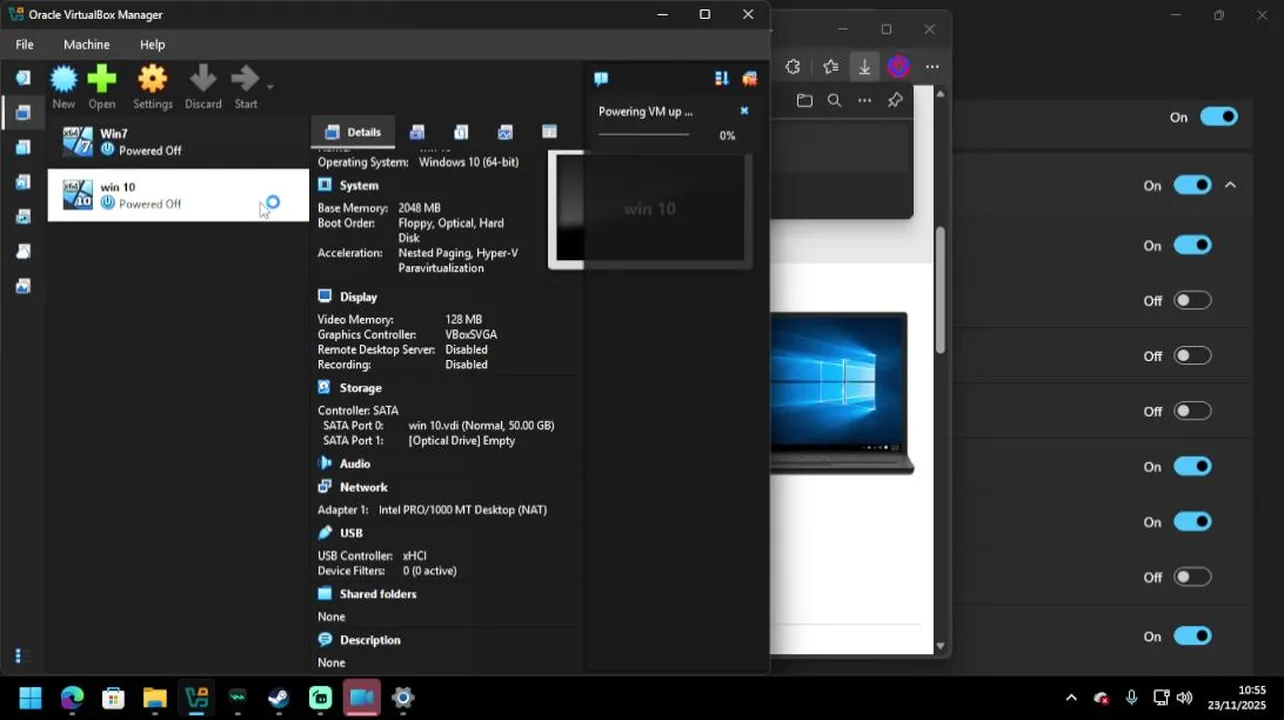Open the System settings link

(x=359, y=185)
